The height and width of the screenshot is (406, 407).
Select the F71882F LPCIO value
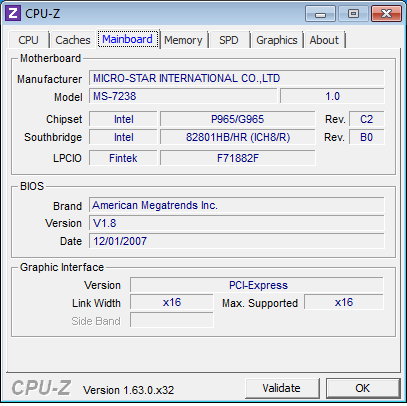pos(237,158)
